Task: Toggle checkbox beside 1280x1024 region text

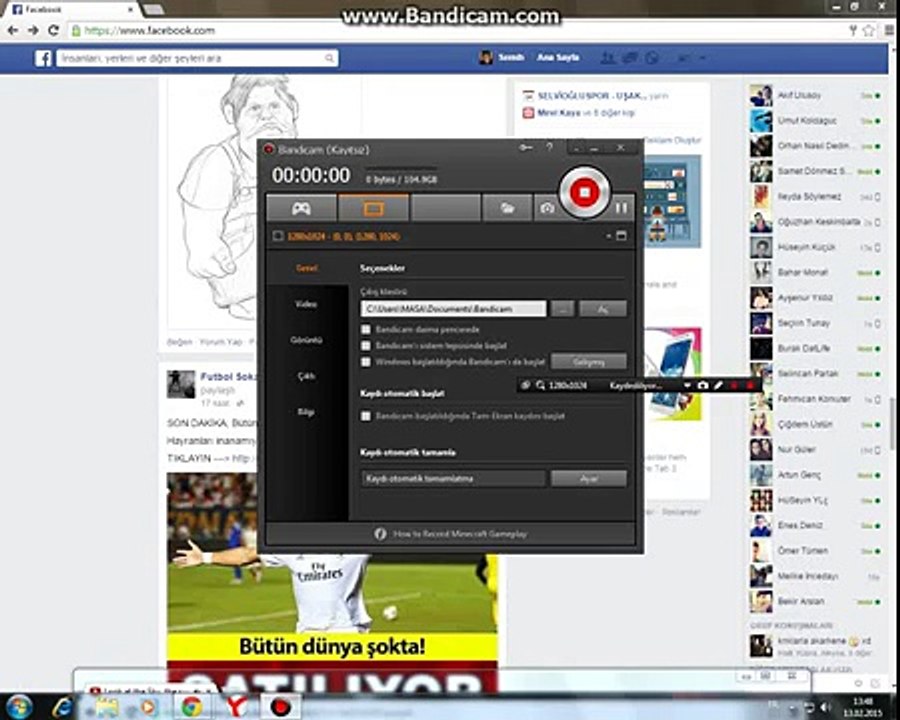Action: click(x=278, y=236)
